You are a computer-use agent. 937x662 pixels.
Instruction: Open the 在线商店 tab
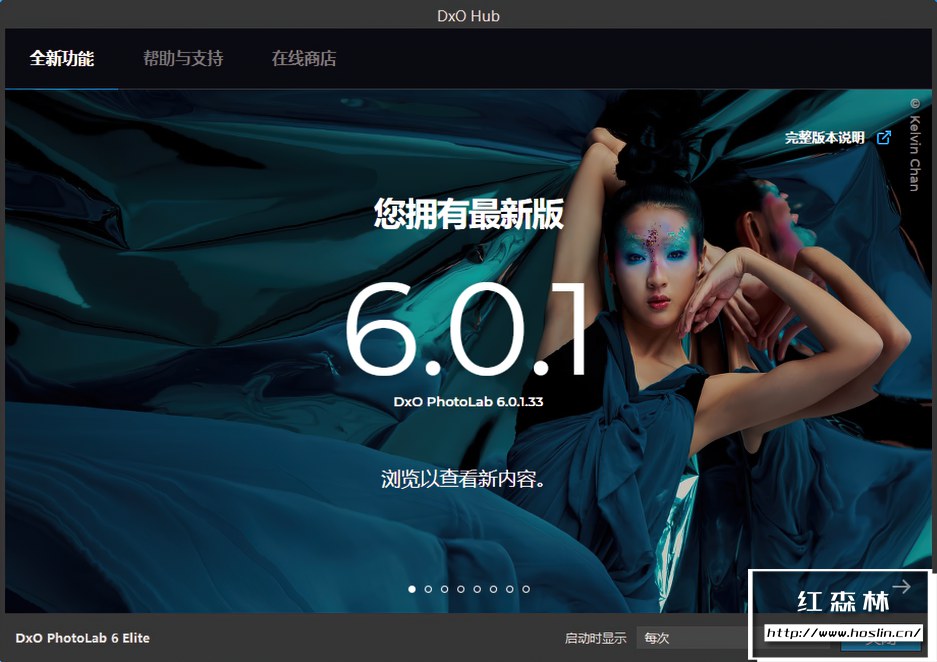(304, 59)
